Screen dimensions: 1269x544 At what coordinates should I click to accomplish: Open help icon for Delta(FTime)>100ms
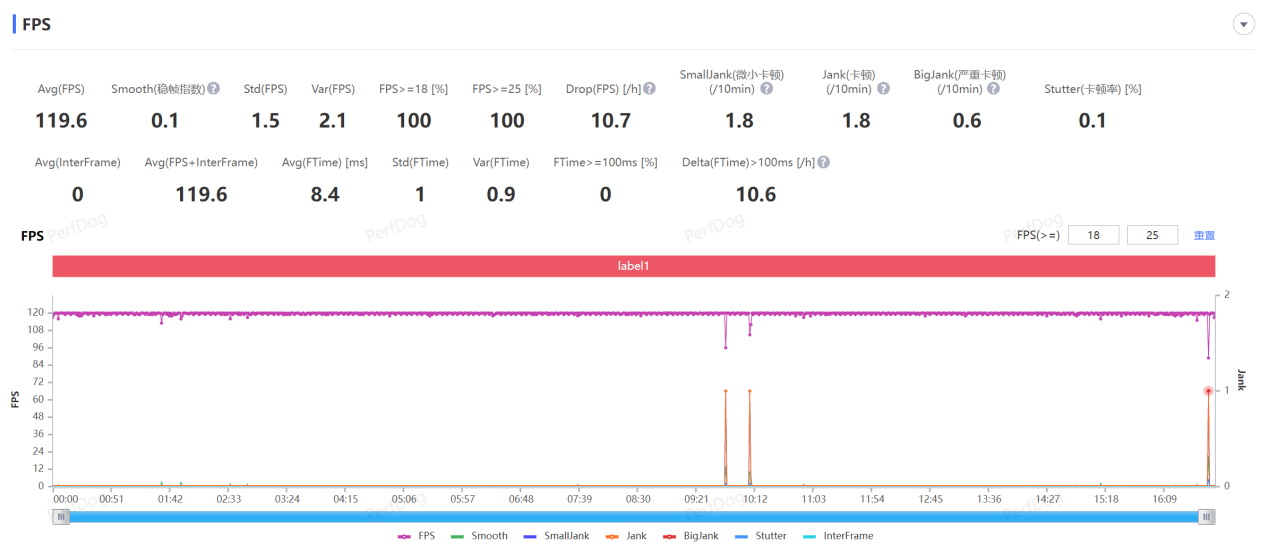pos(824,162)
